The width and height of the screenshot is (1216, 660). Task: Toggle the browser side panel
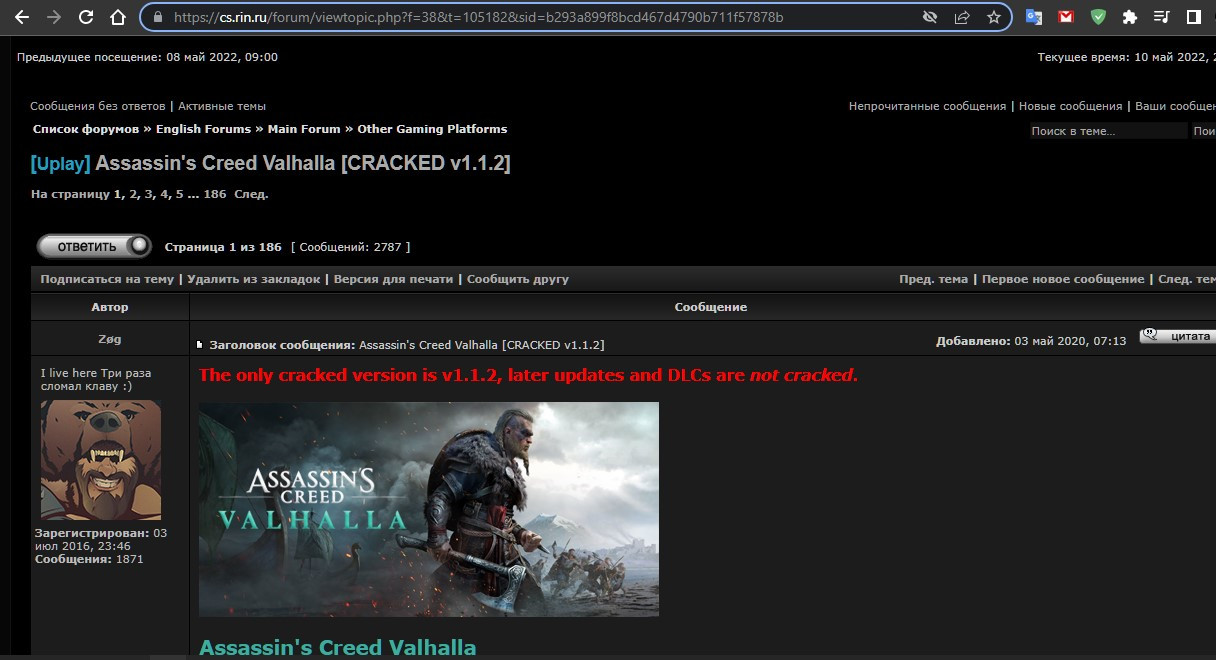coord(1193,17)
